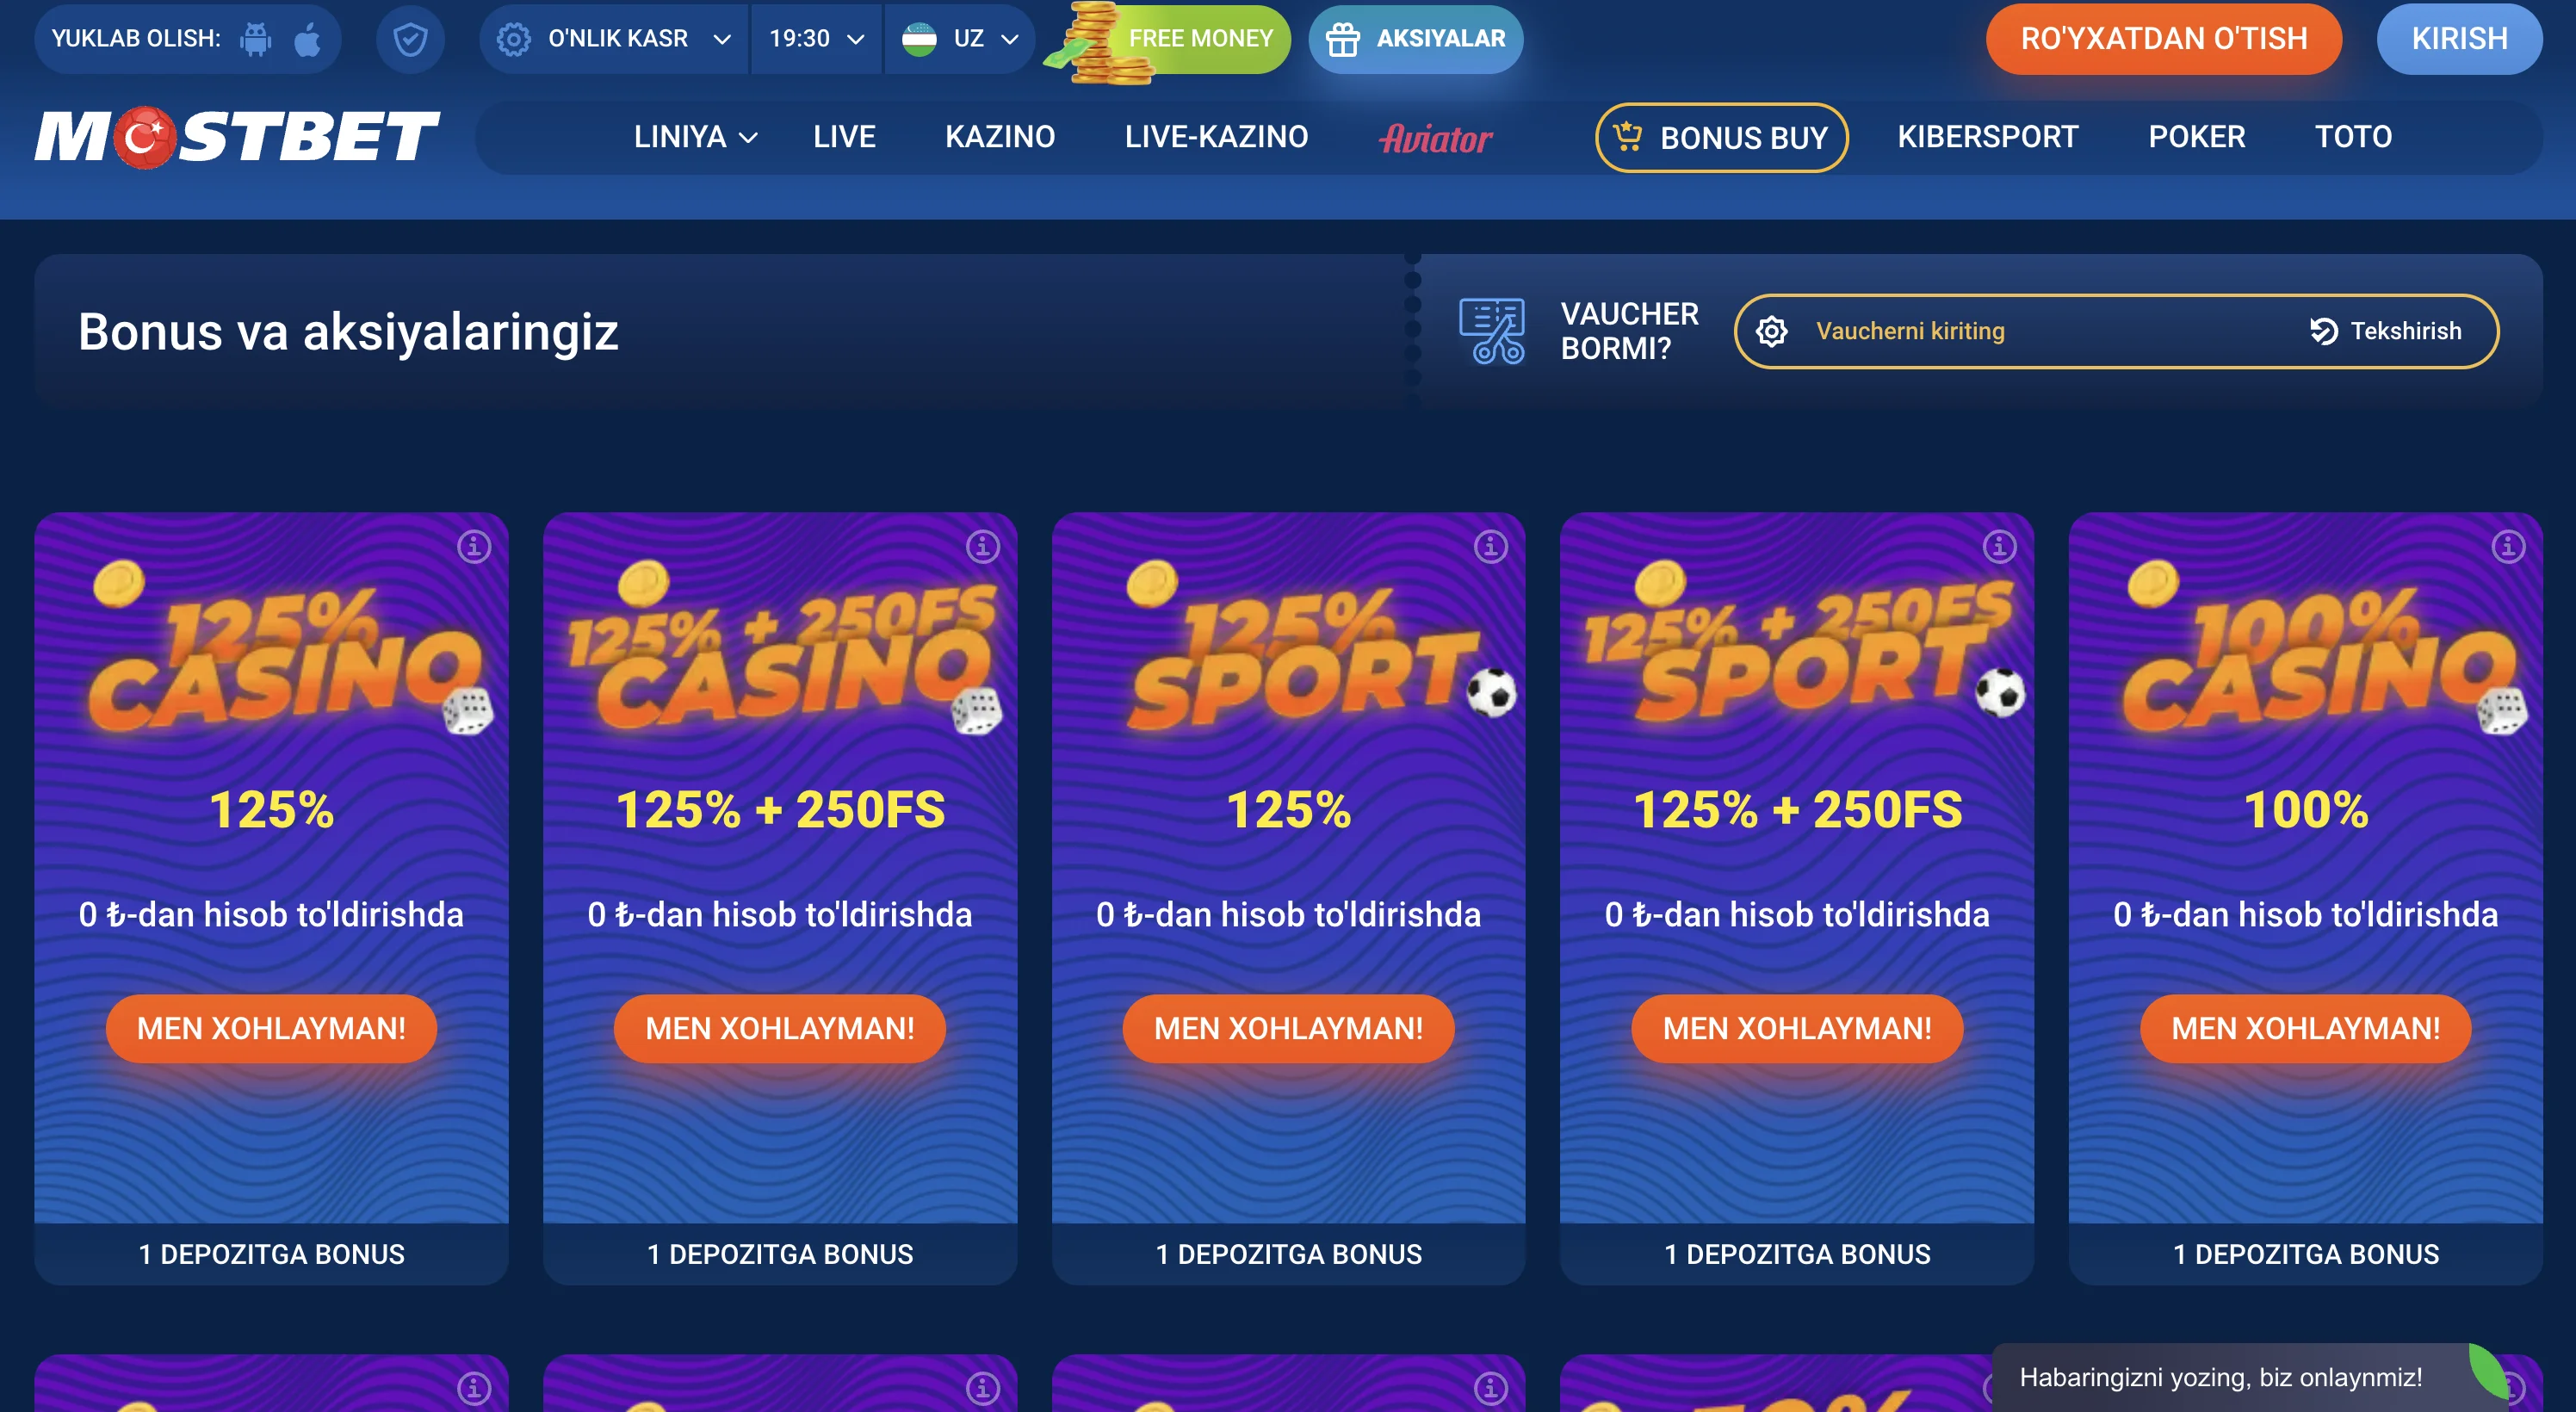Open info icon on 125% Casino card
This screenshot has height=1412, width=2576.
click(x=474, y=547)
